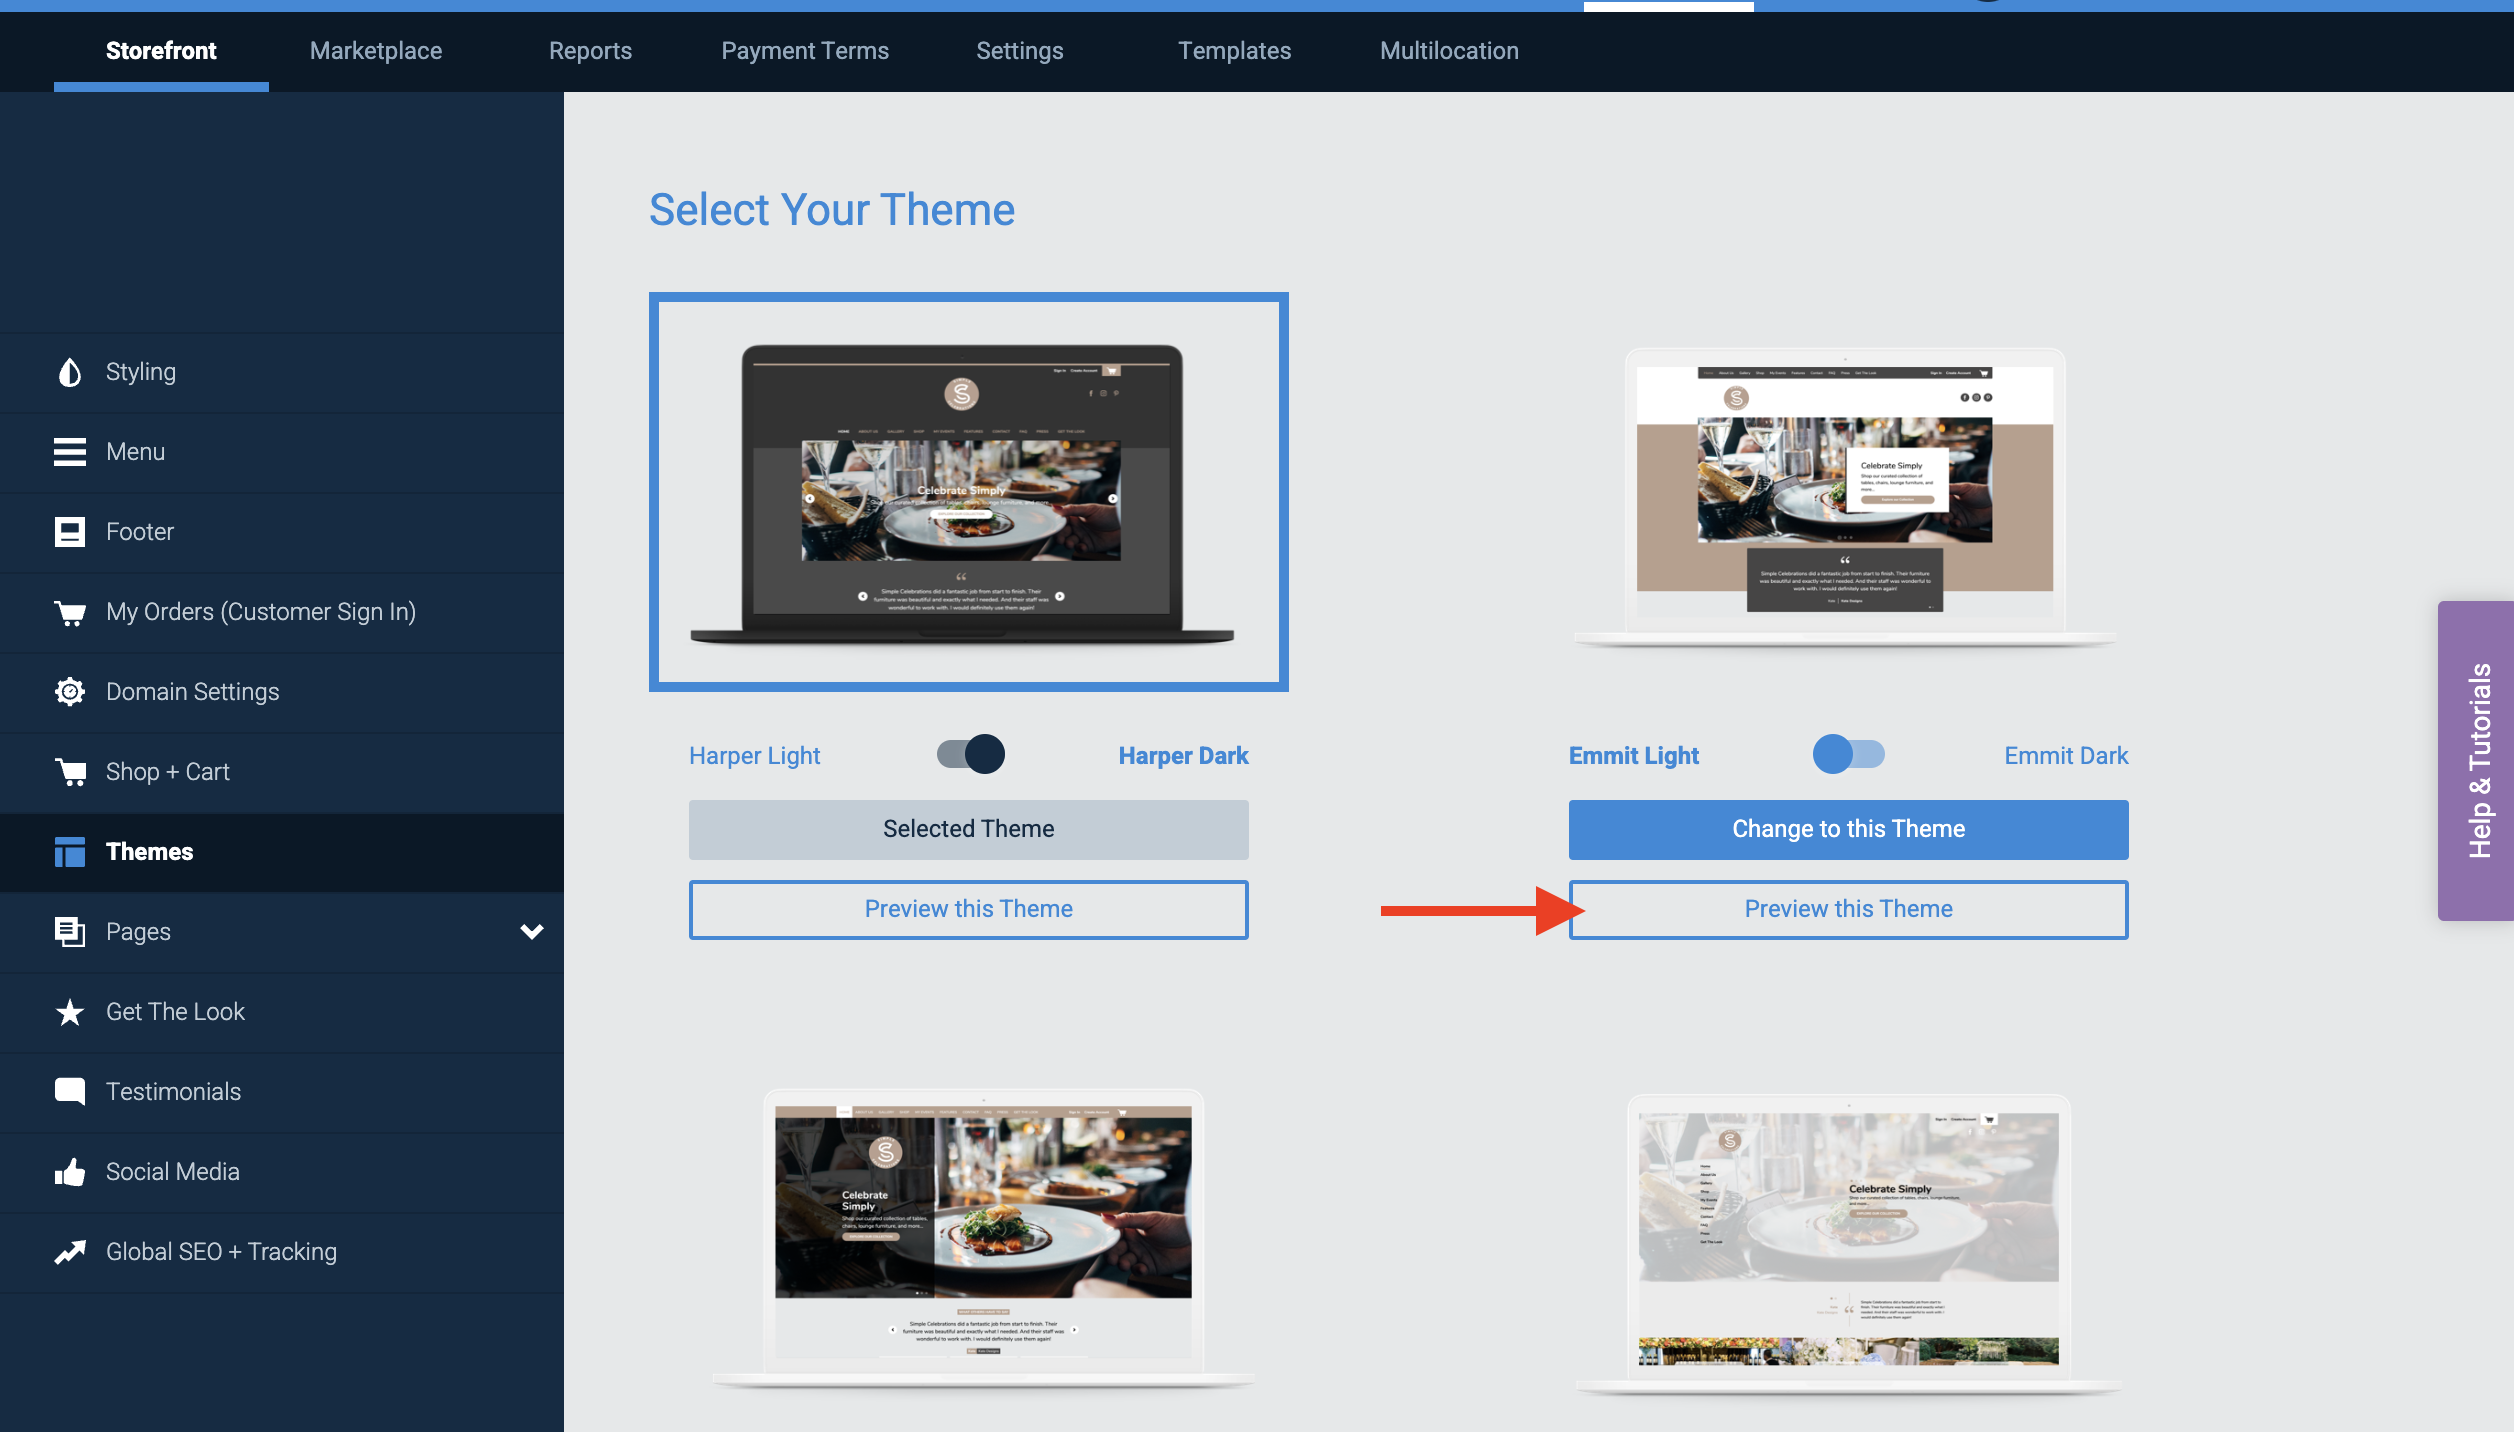Toggle Harper Light/Dark switch
Viewport: 2514px width, 1432px height.
[x=970, y=754]
